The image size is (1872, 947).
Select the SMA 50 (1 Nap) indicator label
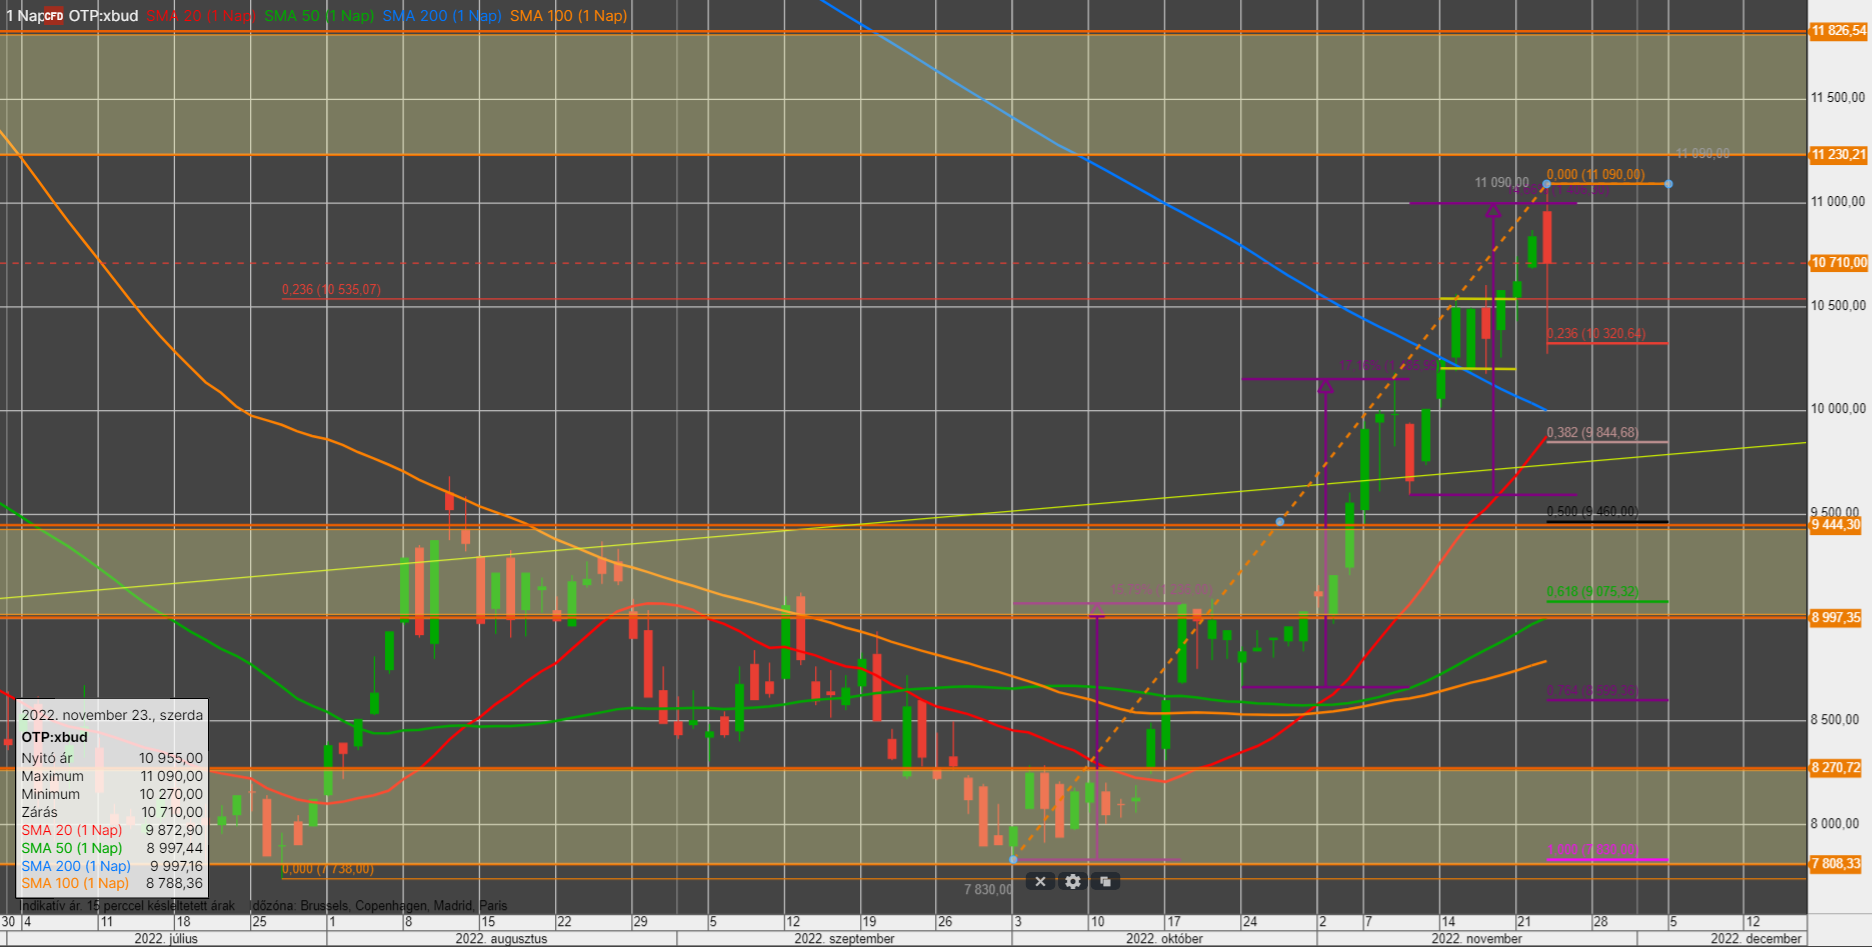[319, 16]
